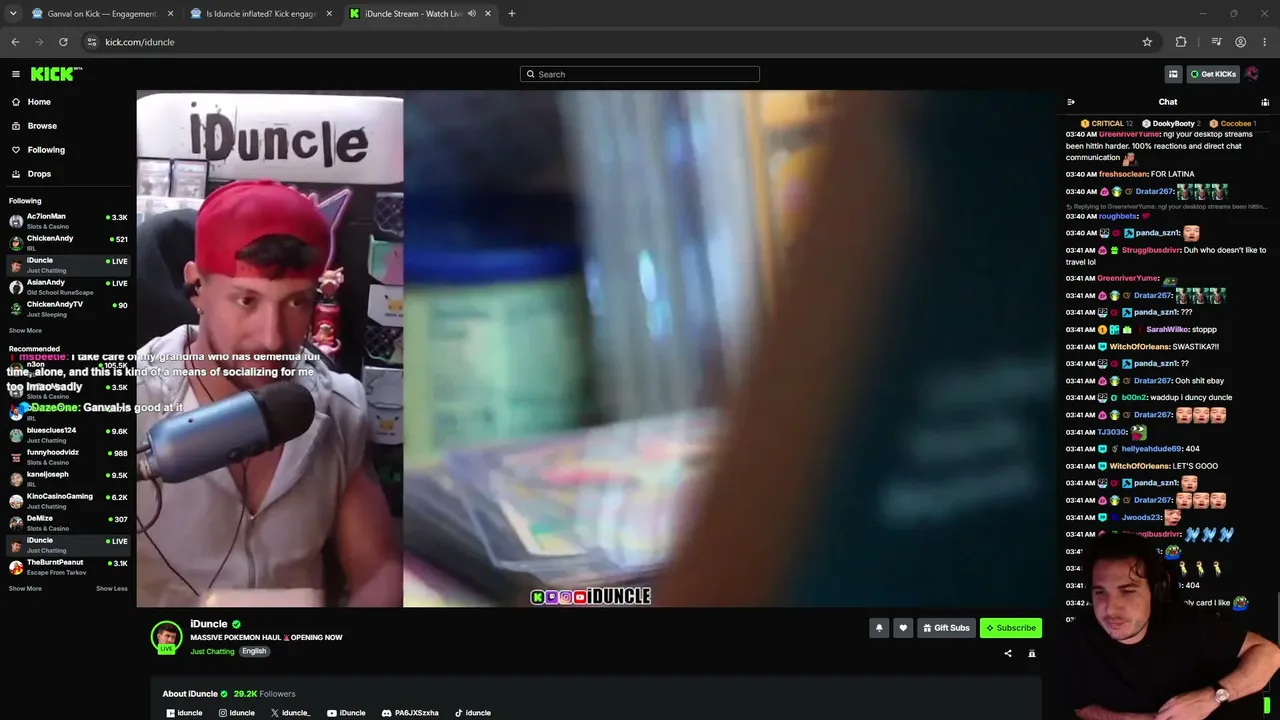This screenshot has height=720, width=1280.
Task: Open the Get KICKs button
Action: (x=1213, y=74)
